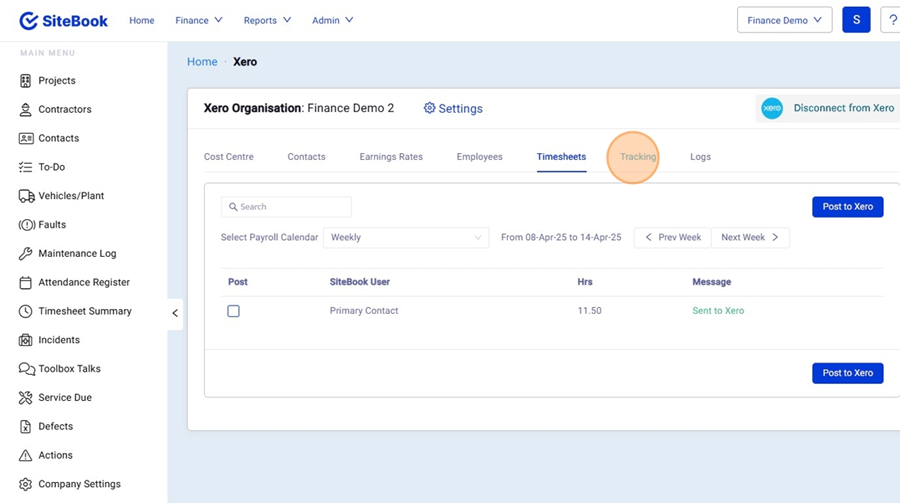This screenshot has height=503, width=900.
Task: Go to Next Week
Action: (751, 237)
